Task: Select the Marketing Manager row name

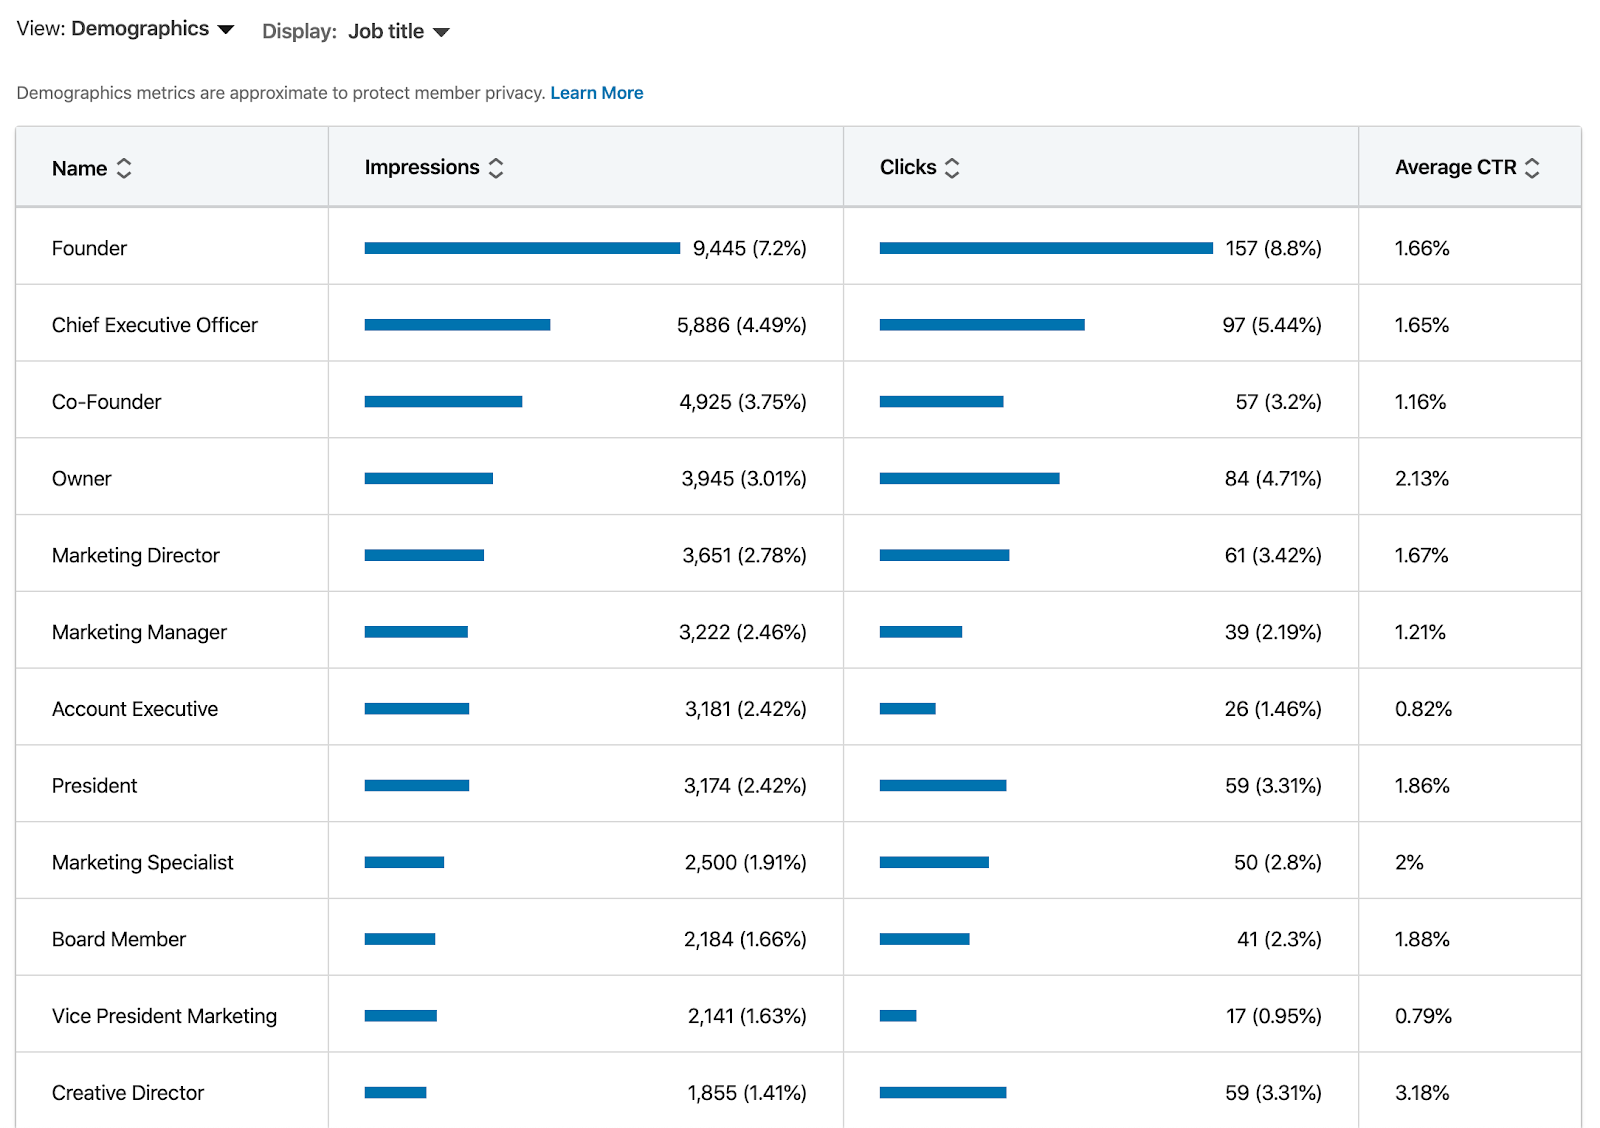Action: [139, 632]
